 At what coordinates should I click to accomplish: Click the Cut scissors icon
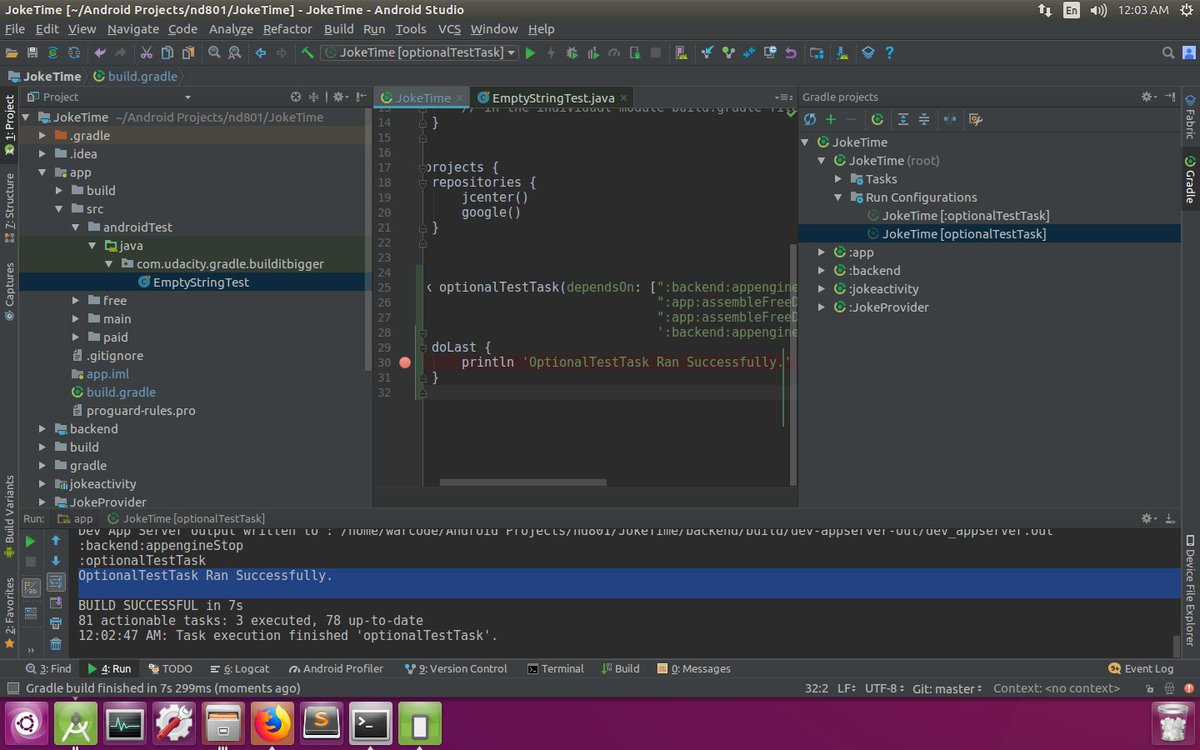146,52
